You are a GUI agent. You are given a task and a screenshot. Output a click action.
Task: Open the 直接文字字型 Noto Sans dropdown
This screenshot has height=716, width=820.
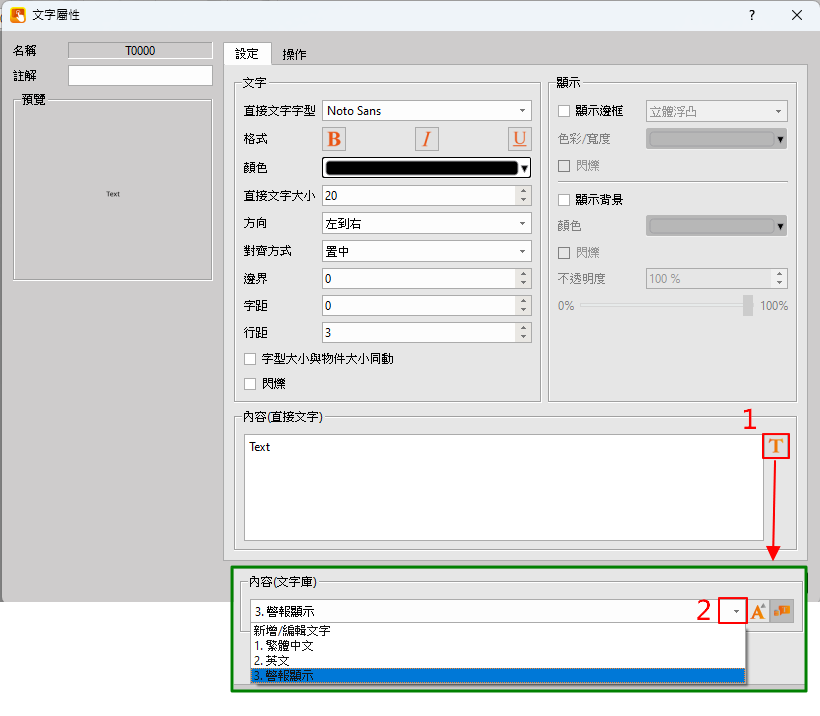[426, 111]
